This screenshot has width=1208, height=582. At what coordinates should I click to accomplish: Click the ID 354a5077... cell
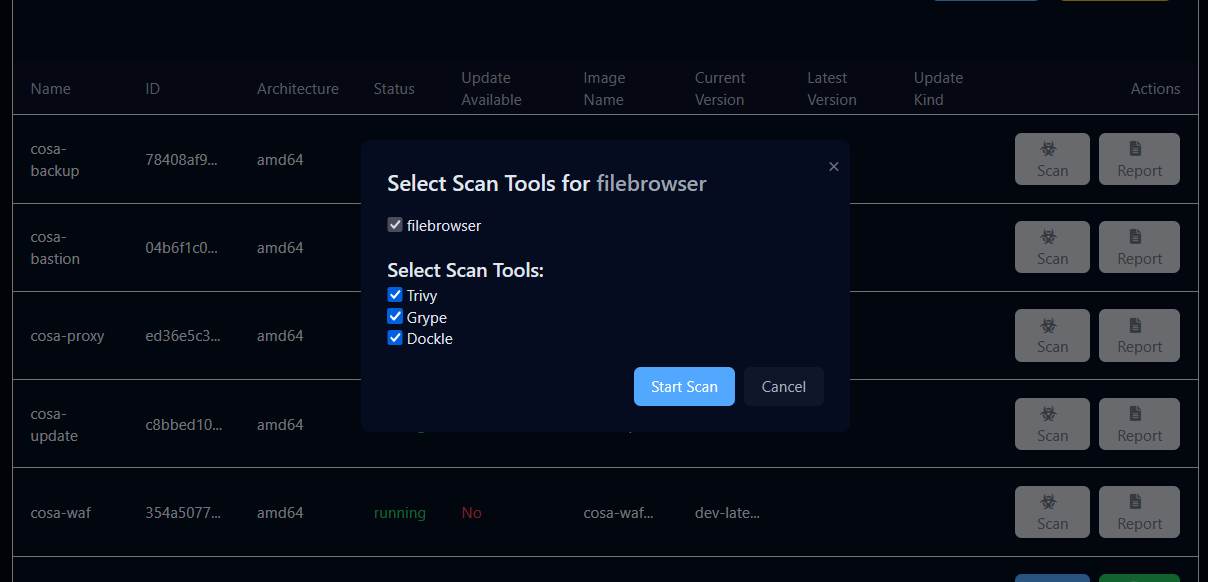tap(183, 513)
